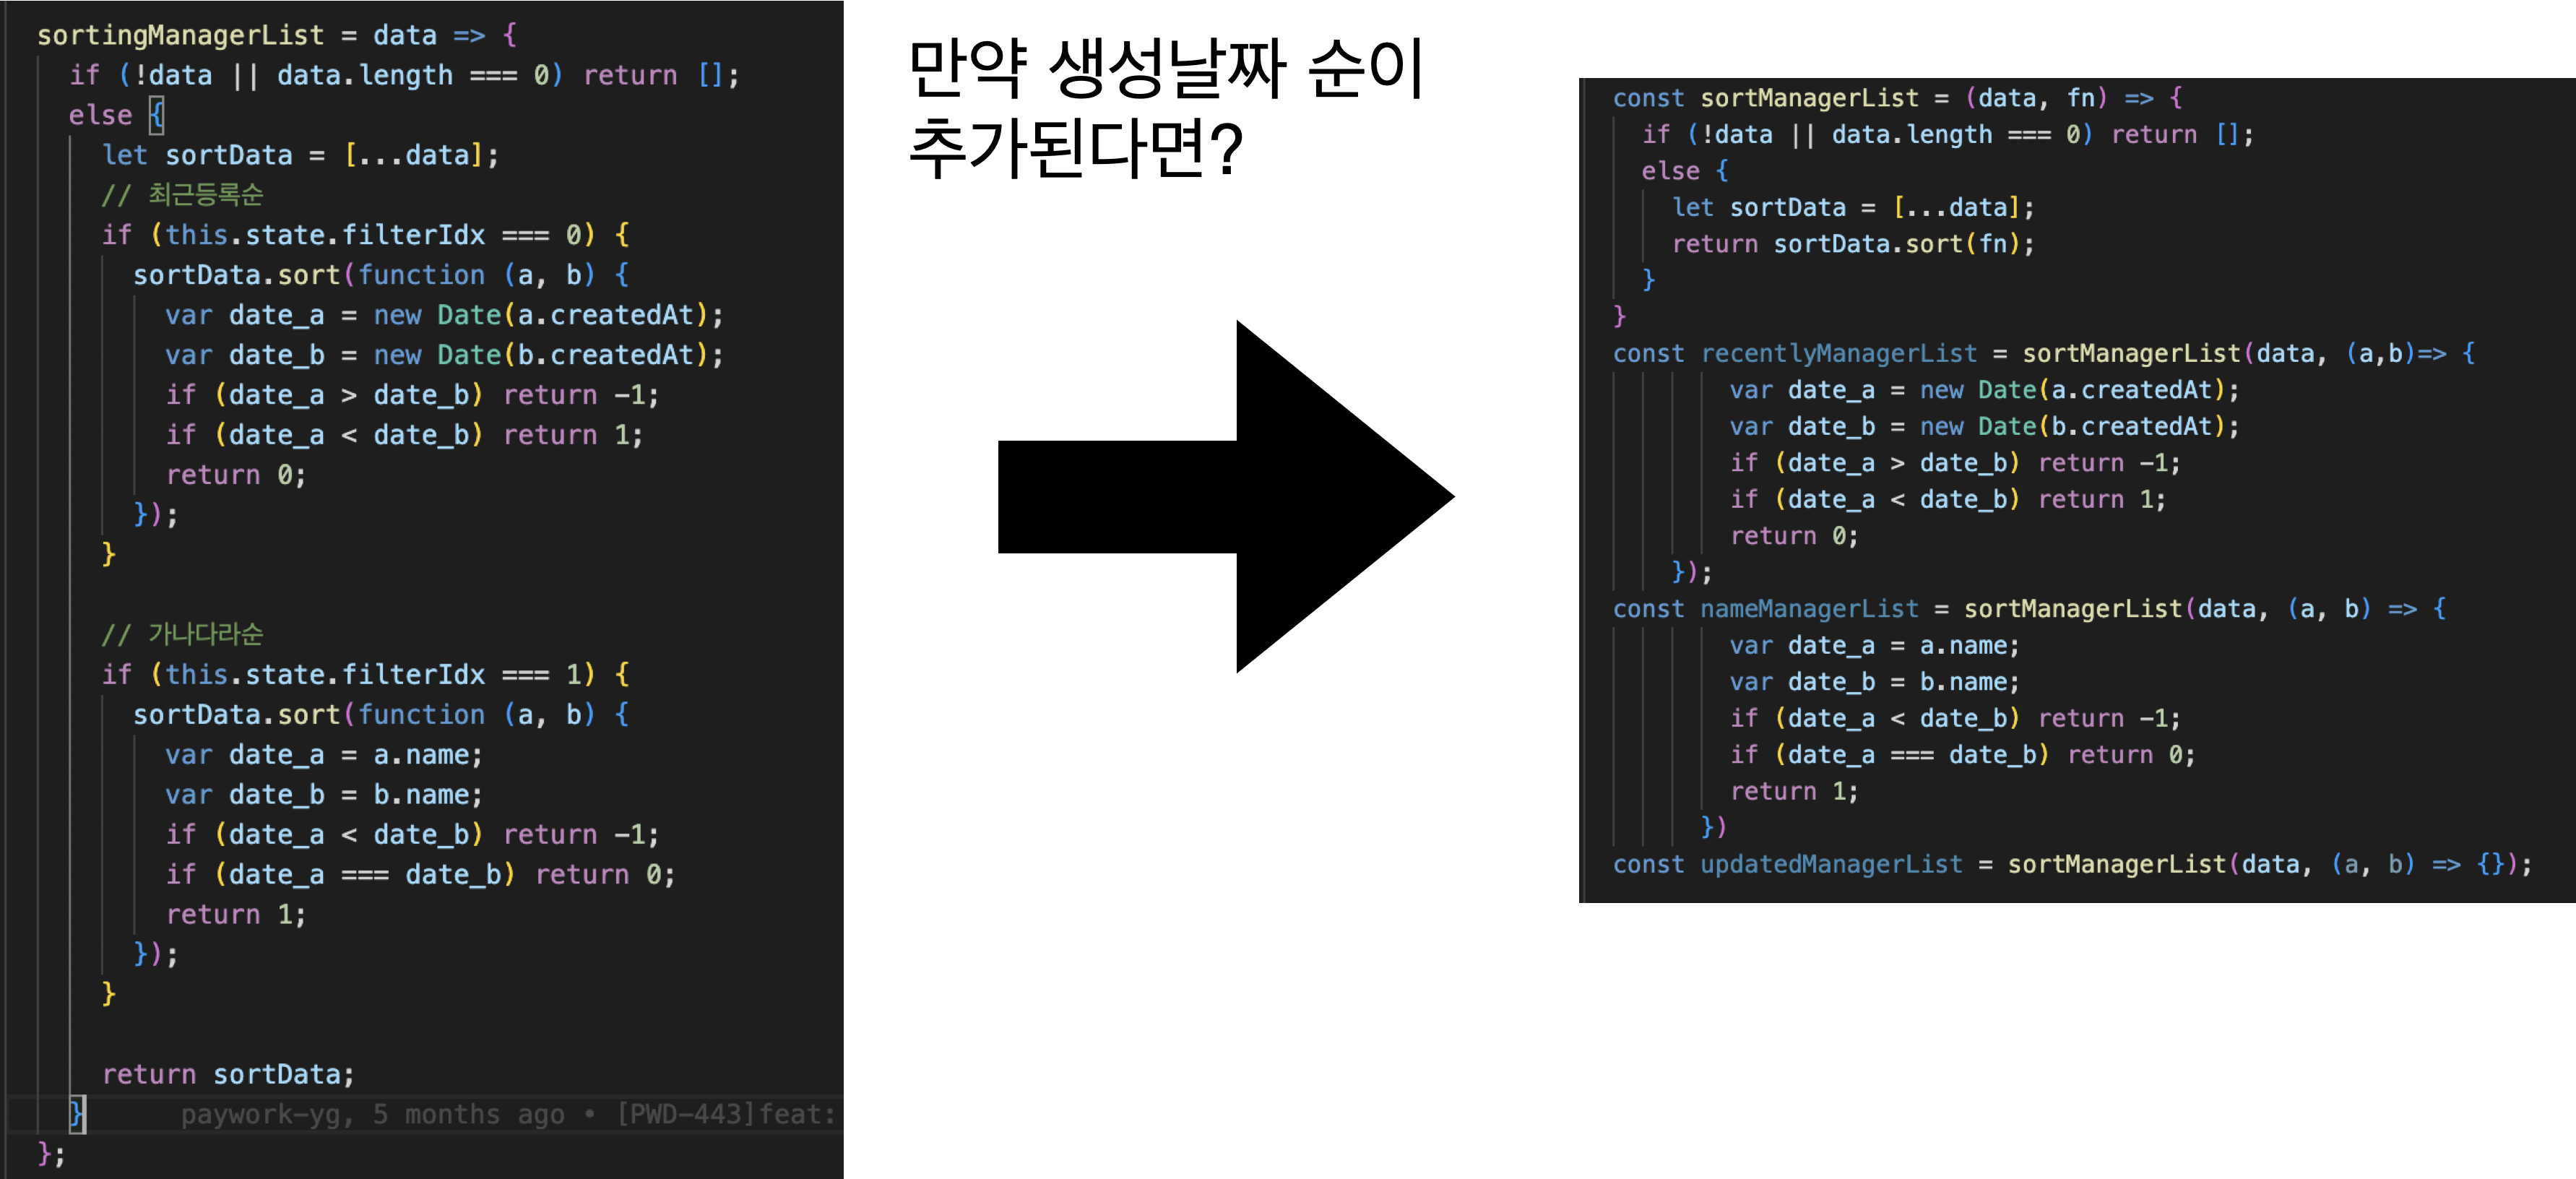Click the '[PWD-443]feat:' commit message text
2576x1179 pixels.
(726, 1114)
